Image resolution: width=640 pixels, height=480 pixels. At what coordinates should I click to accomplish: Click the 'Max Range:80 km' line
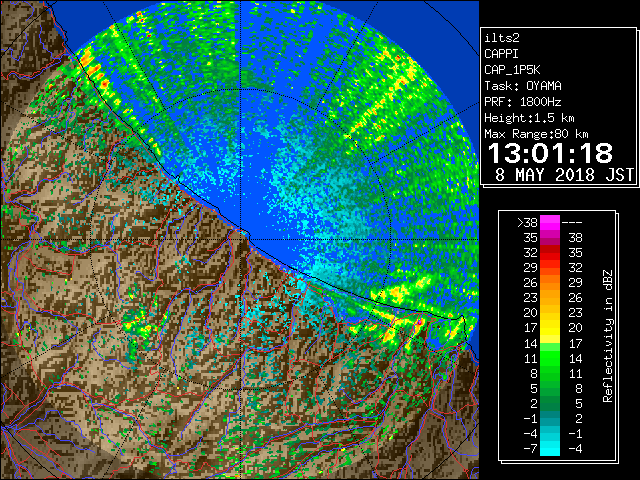(x=536, y=134)
